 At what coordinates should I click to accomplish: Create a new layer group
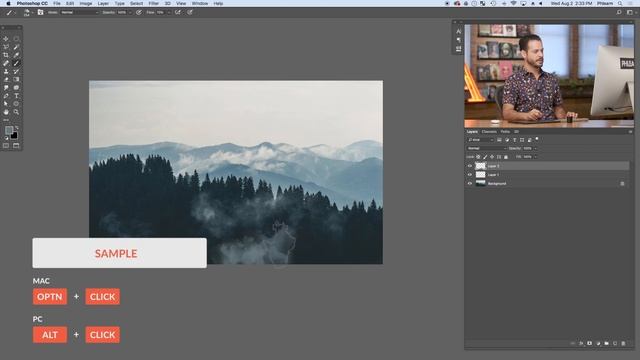click(607, 344)
